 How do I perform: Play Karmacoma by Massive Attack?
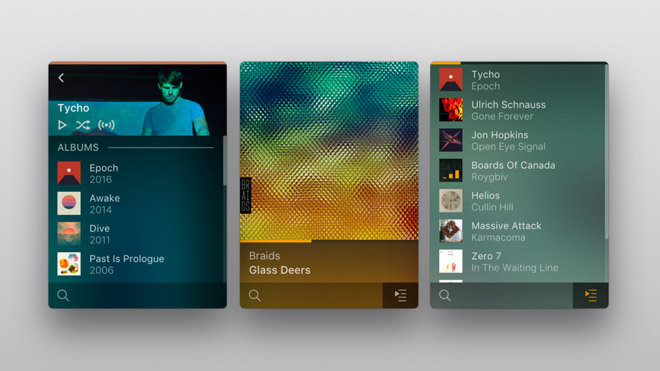coord(517,231)
